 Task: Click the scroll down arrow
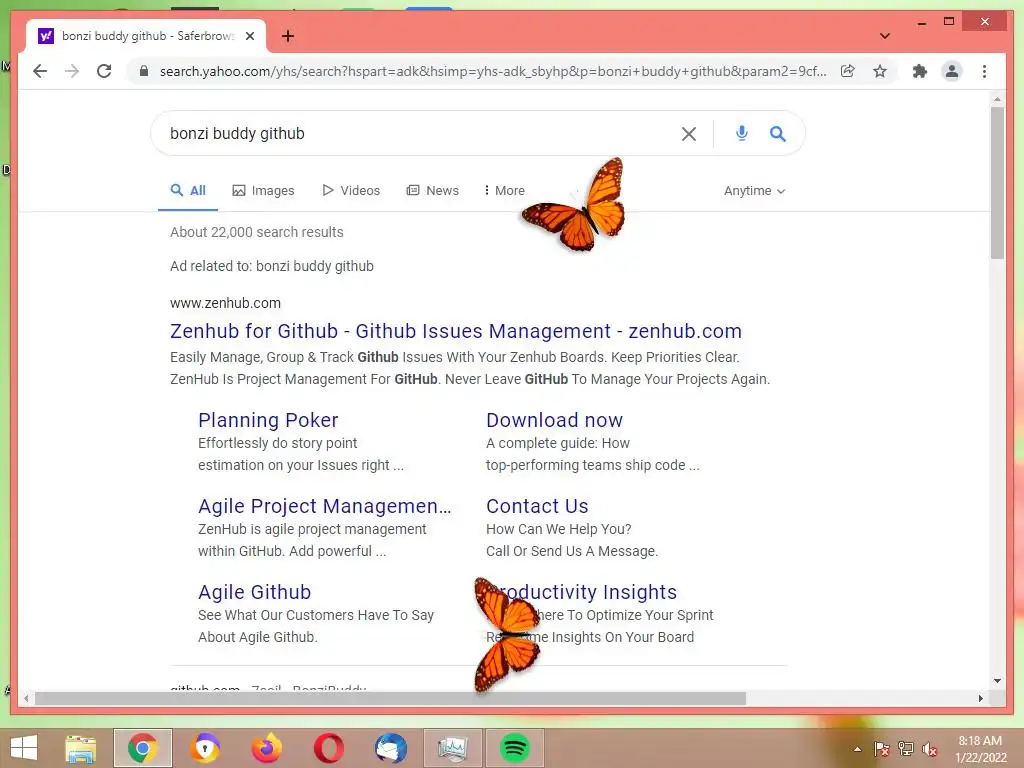pos(997,680)
